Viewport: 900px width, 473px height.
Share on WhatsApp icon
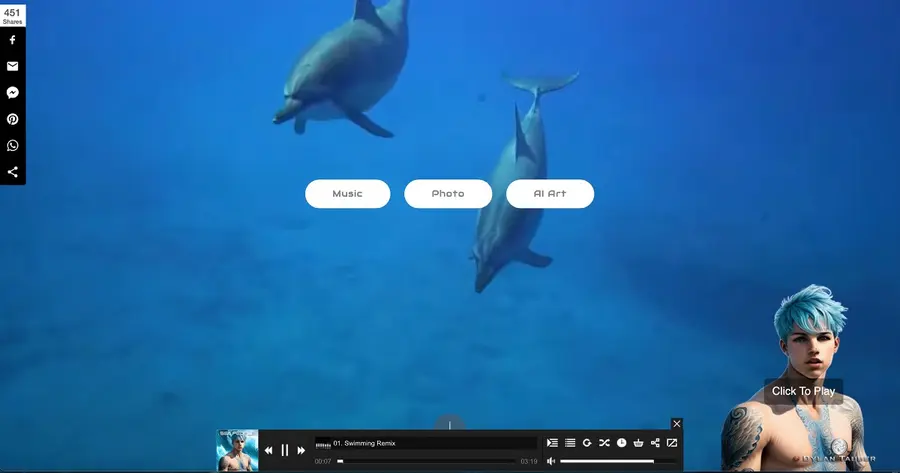pyautogui.click(x=13, y=145)
